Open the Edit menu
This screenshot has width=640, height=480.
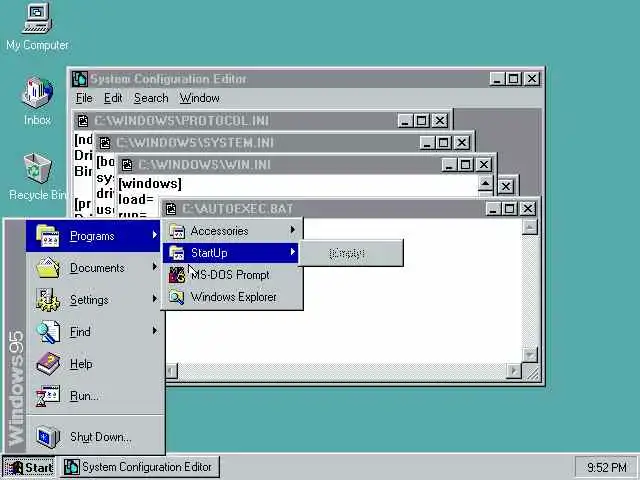click(x=113, y=98)
